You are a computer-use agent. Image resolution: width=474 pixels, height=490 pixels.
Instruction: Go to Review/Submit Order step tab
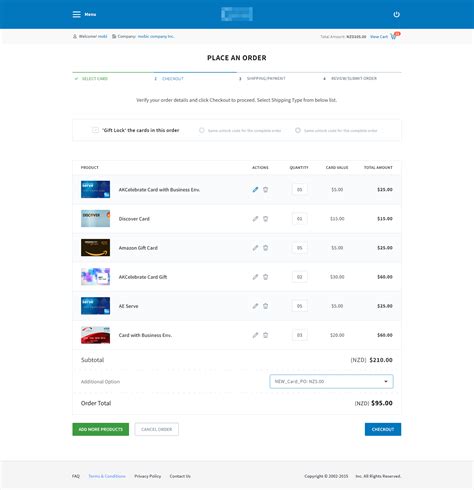[354, 78]
